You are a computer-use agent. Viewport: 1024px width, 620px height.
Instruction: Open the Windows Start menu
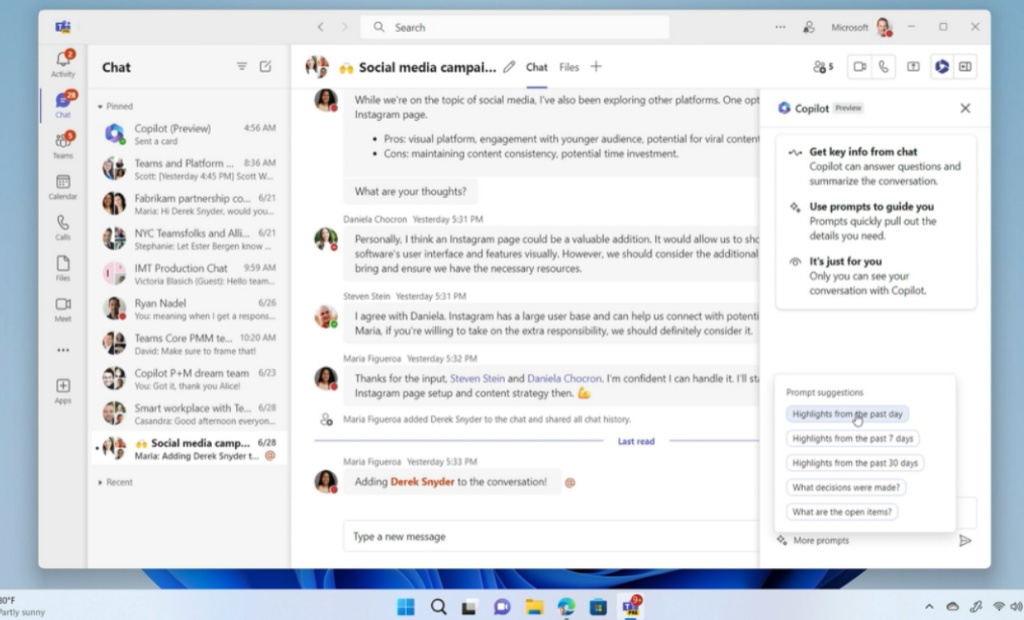tap(406, 607)
